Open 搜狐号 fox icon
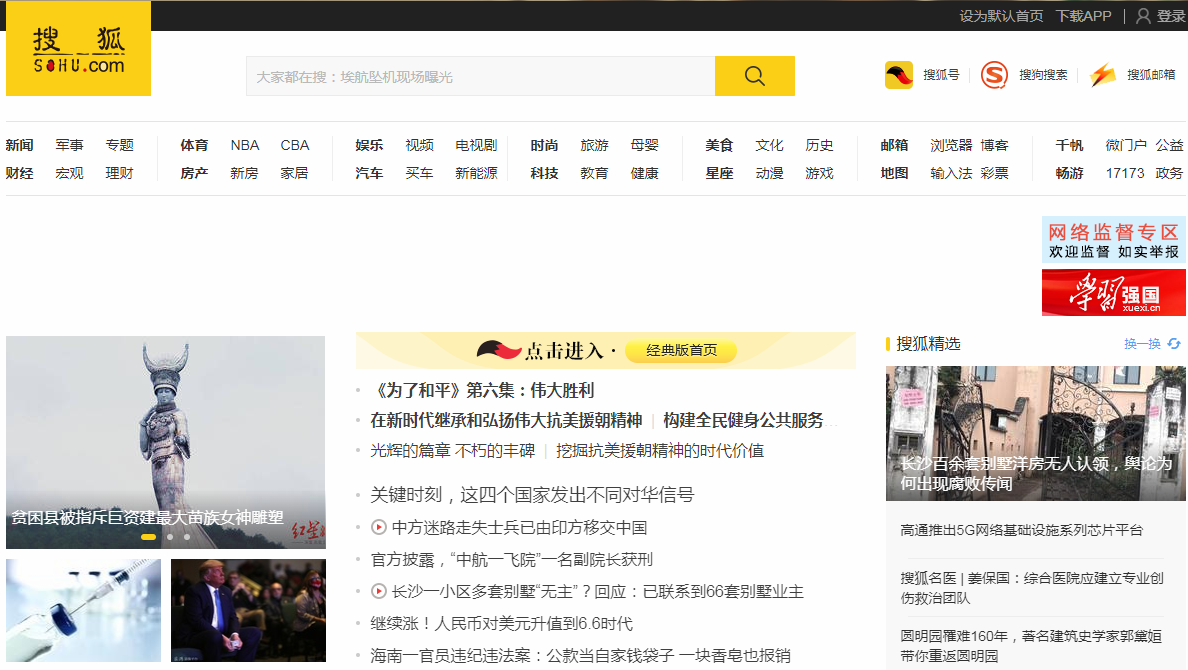 [899, 75]
